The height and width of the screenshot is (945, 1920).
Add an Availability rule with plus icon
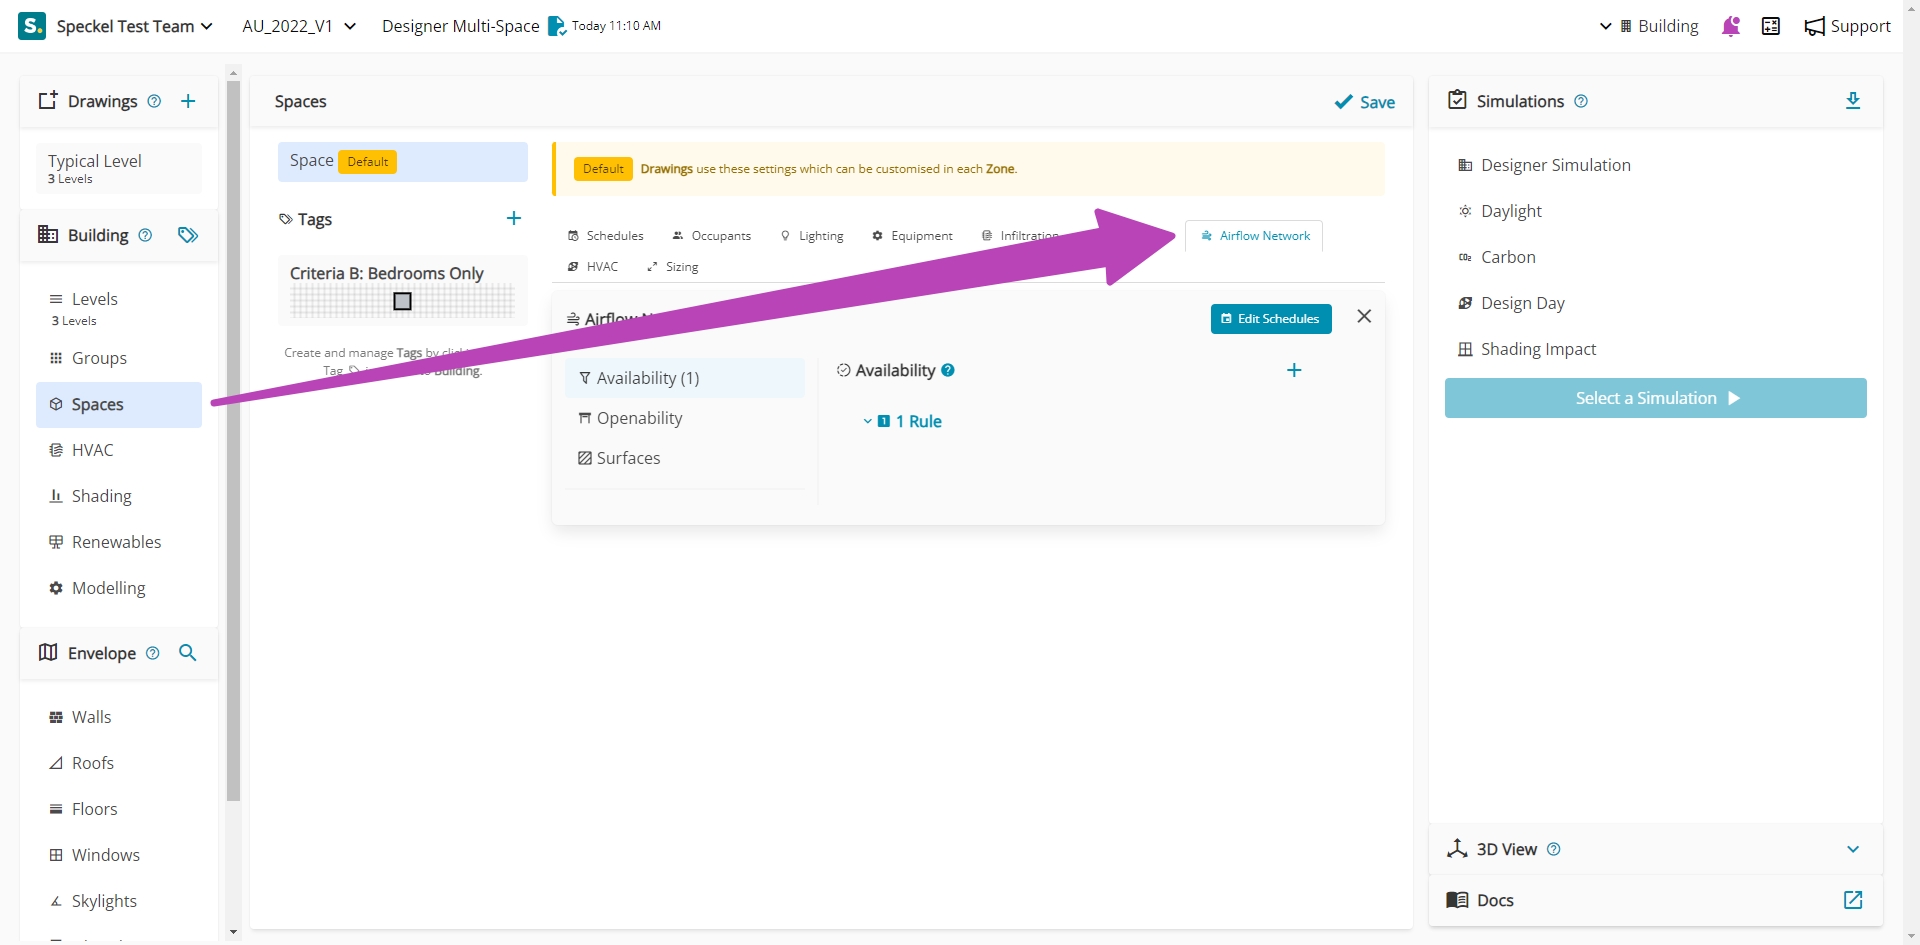[x=1293, y=371]
